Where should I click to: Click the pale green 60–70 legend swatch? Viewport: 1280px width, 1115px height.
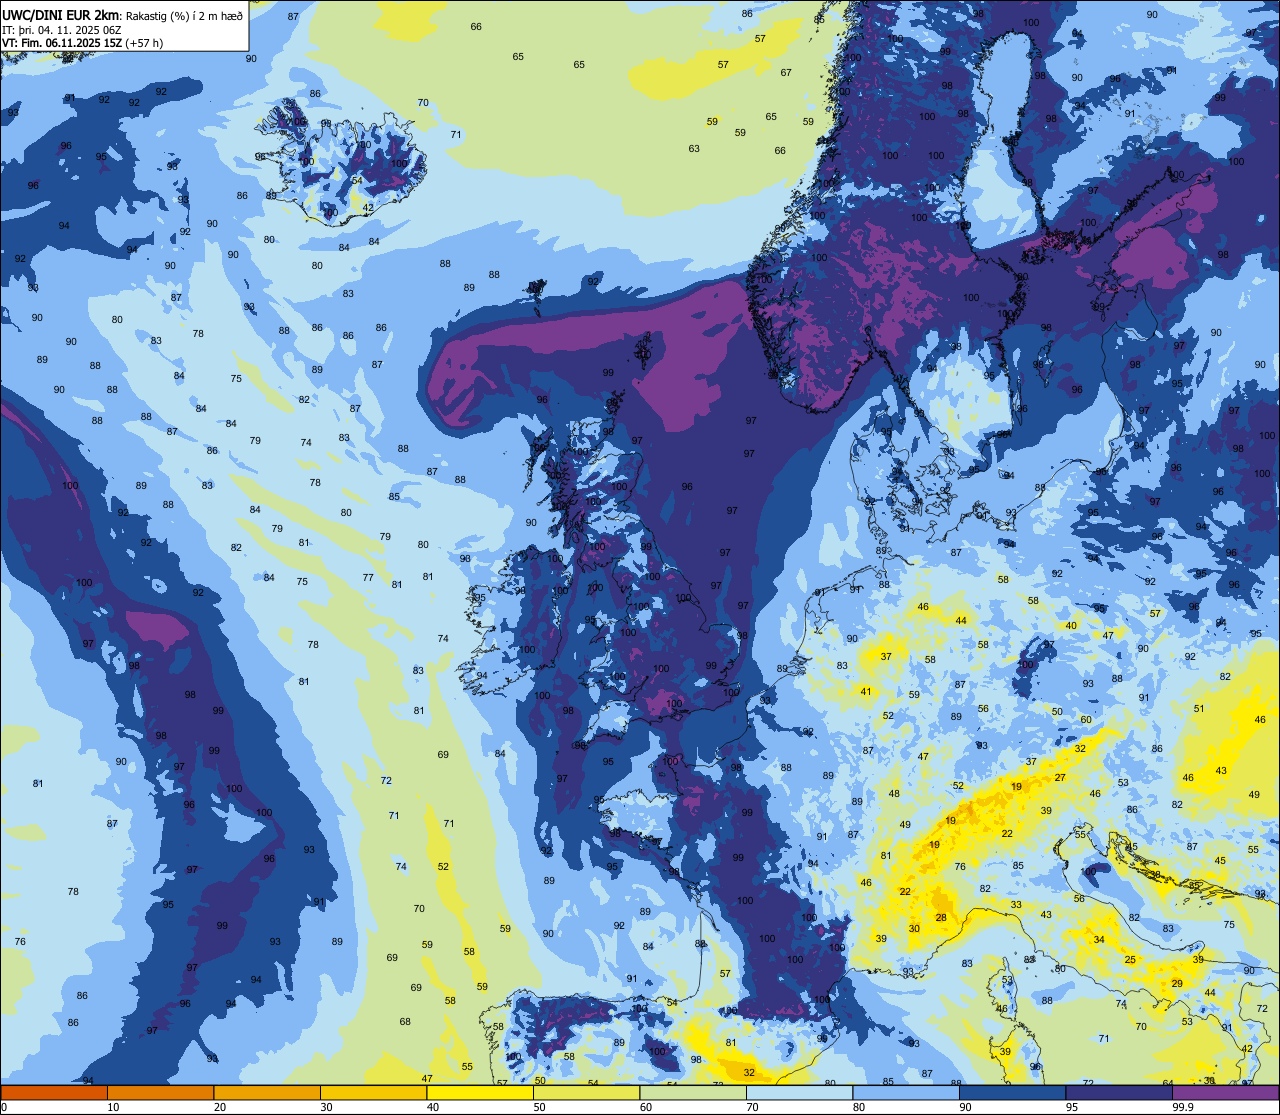click(x=693, y=1092)
